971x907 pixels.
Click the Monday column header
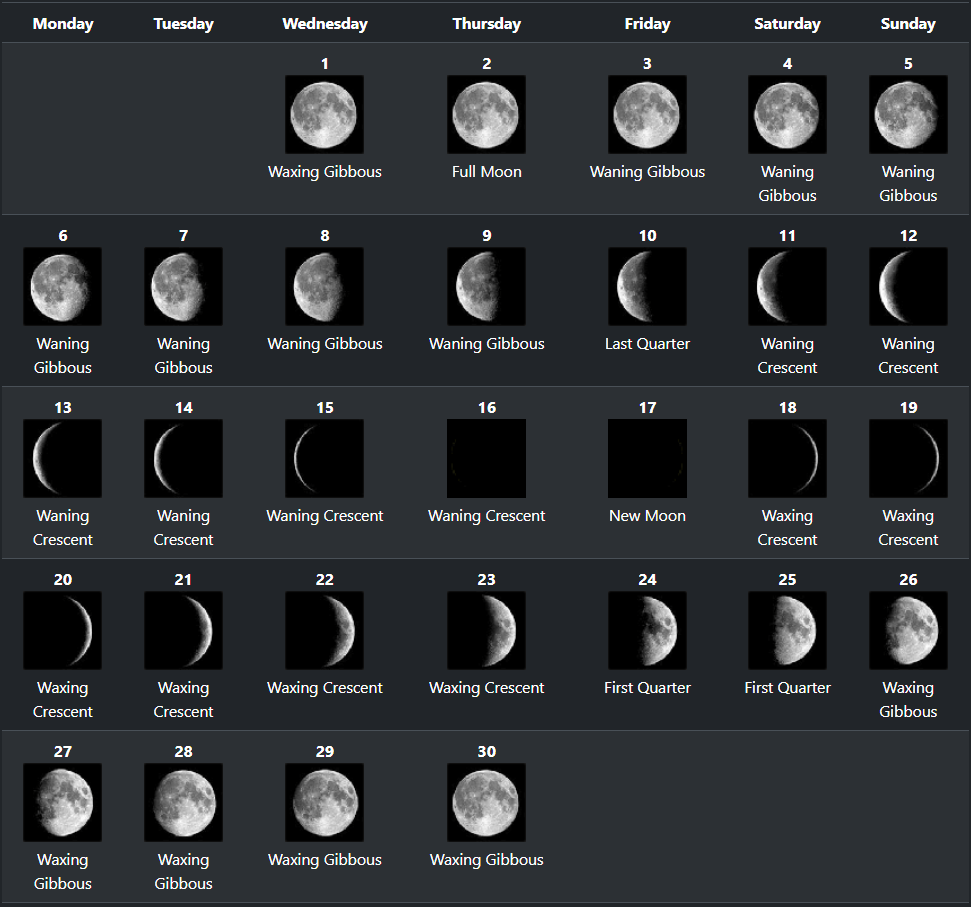click(x=63, y=24)
